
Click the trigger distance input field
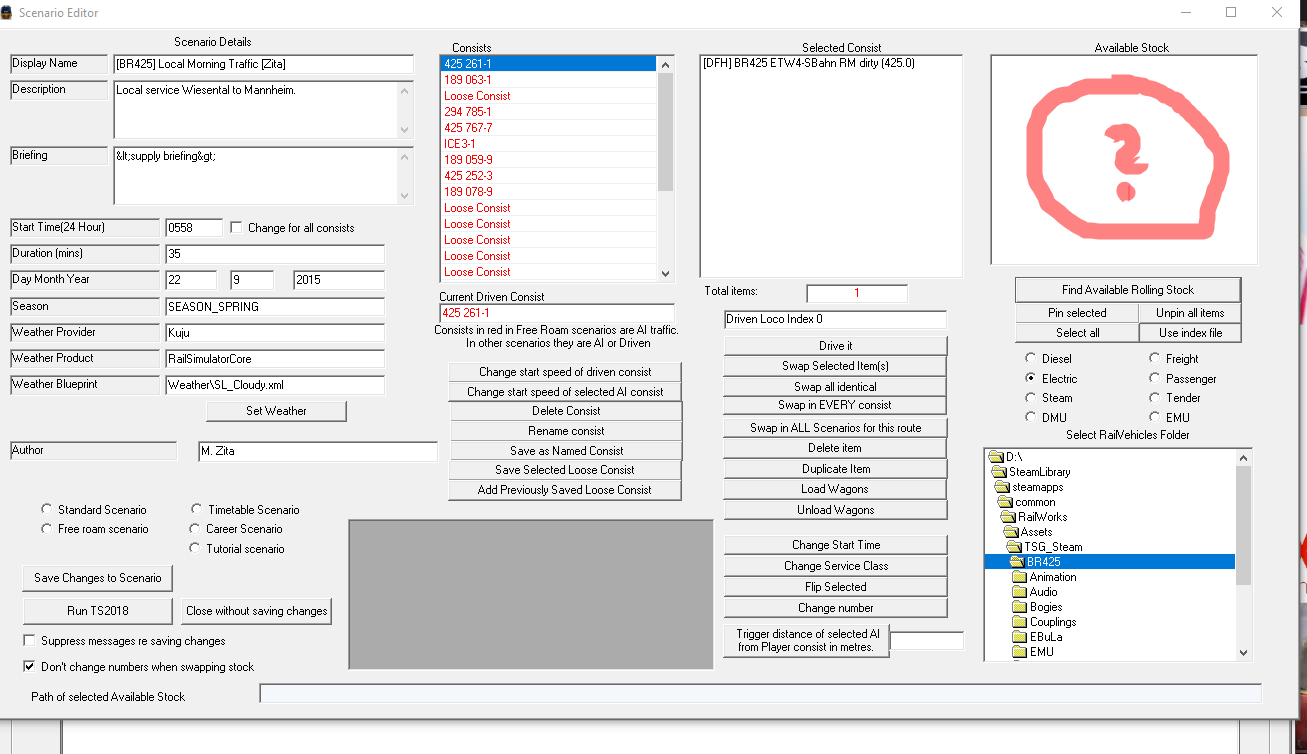tap(927, 641)
